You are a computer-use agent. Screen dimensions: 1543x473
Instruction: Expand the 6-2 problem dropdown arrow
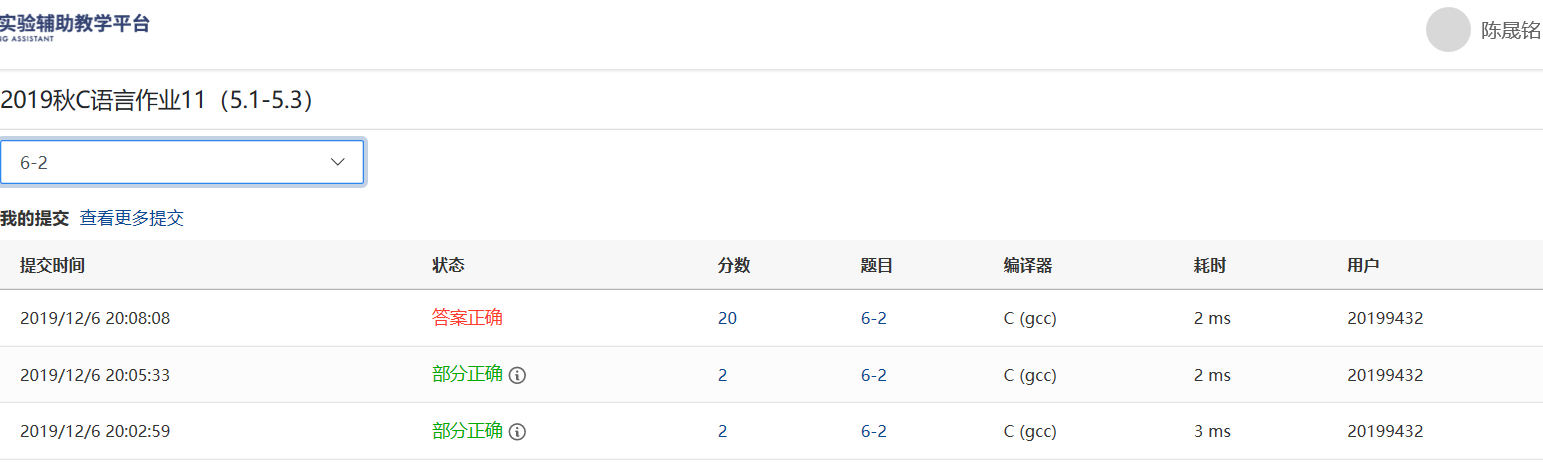[x=338, y=162]
